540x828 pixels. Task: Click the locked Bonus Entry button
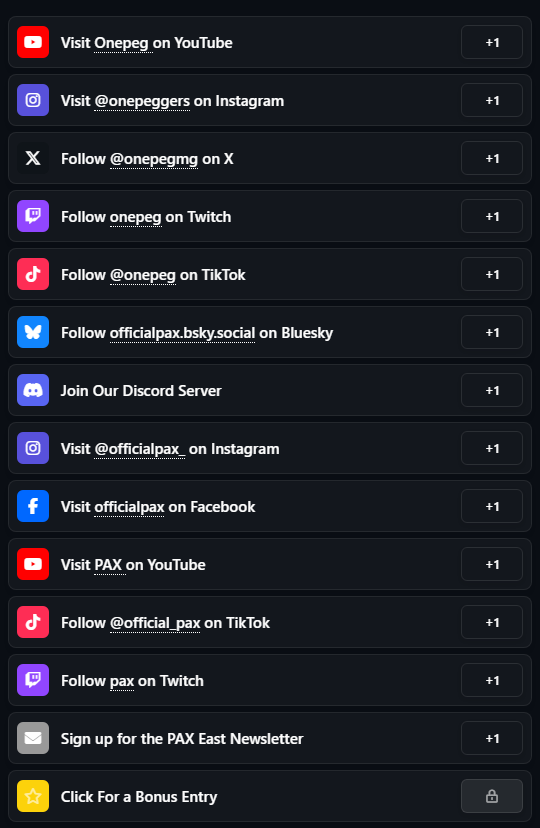click(x=492, y=796)
